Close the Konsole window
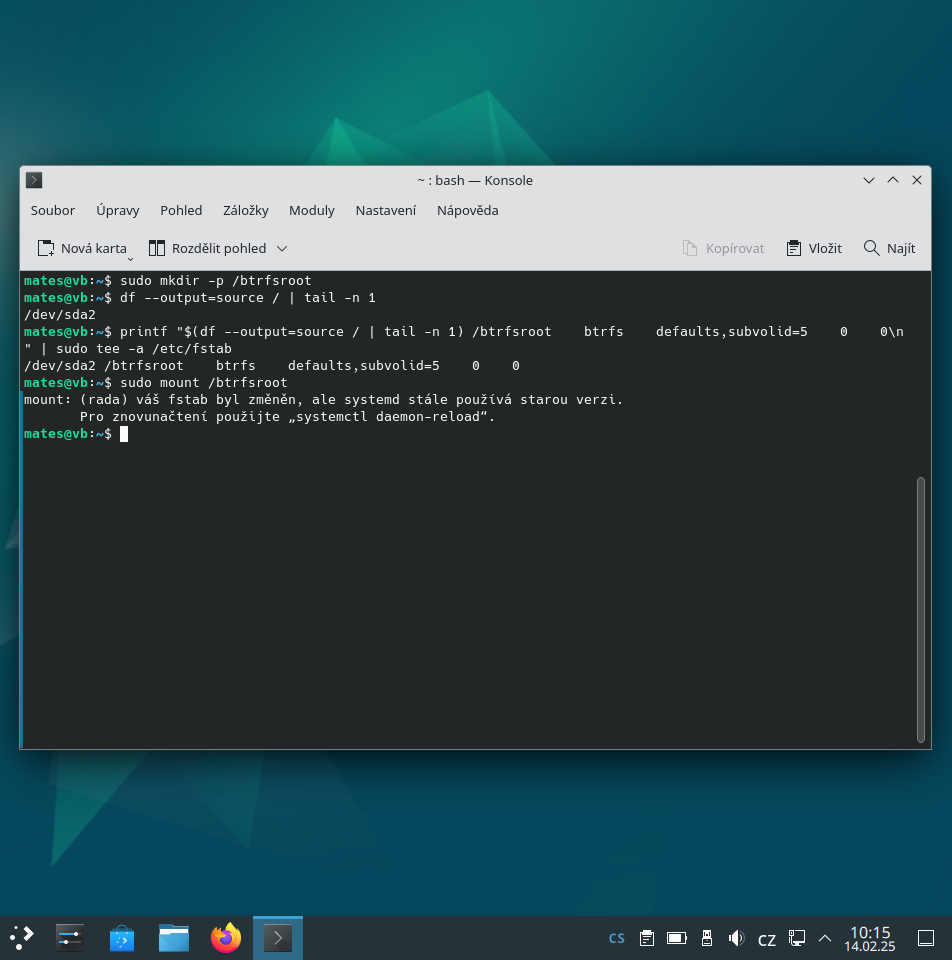 click(x=916, y=180)
